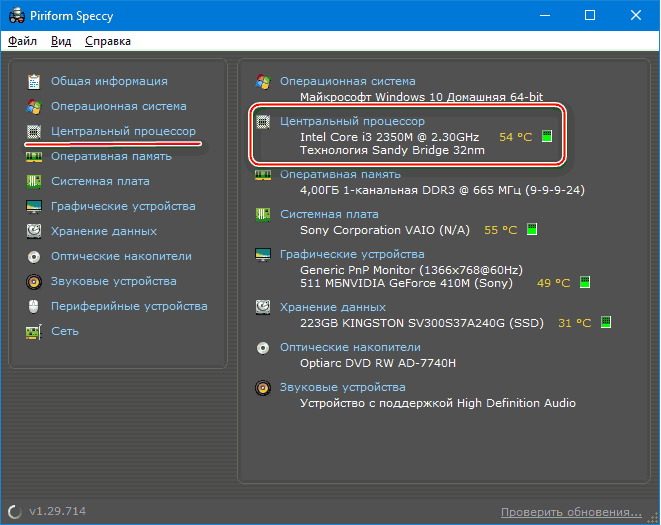Image resolution: width=661 pixels, height=525 pixels.
Task: Click the 54 °C CPU temperature value
Action: 516,137
